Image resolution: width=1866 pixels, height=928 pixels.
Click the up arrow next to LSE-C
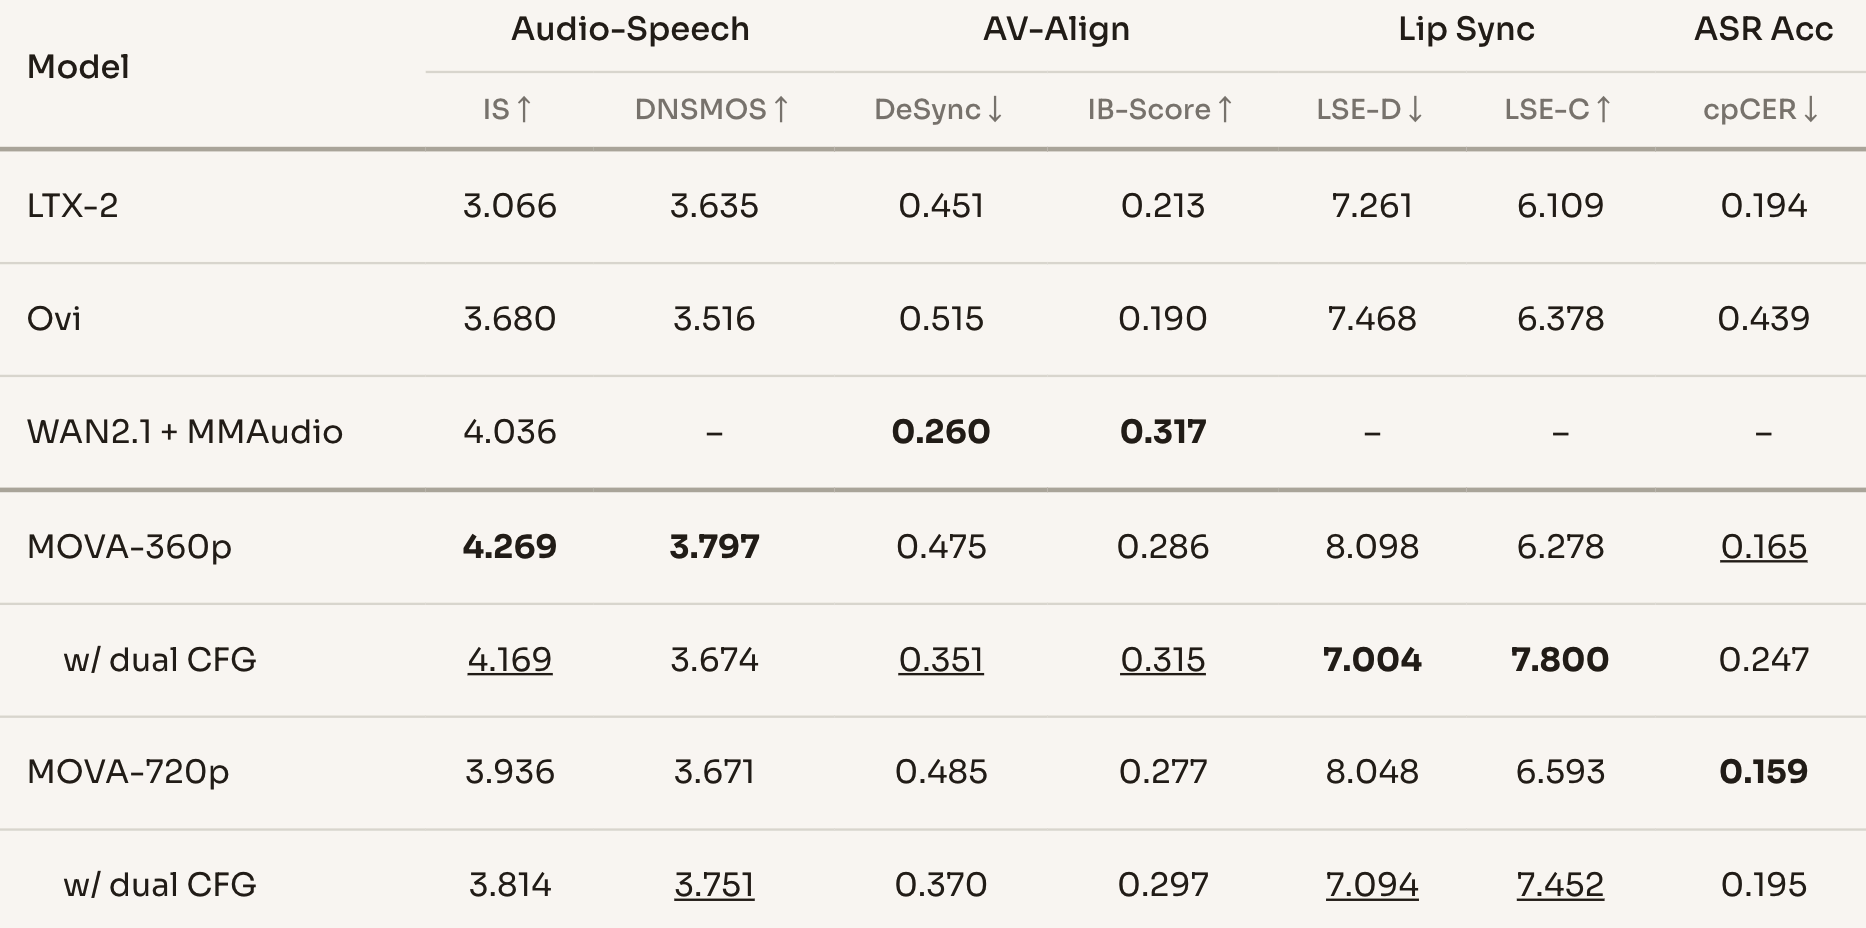[1603, 109]
